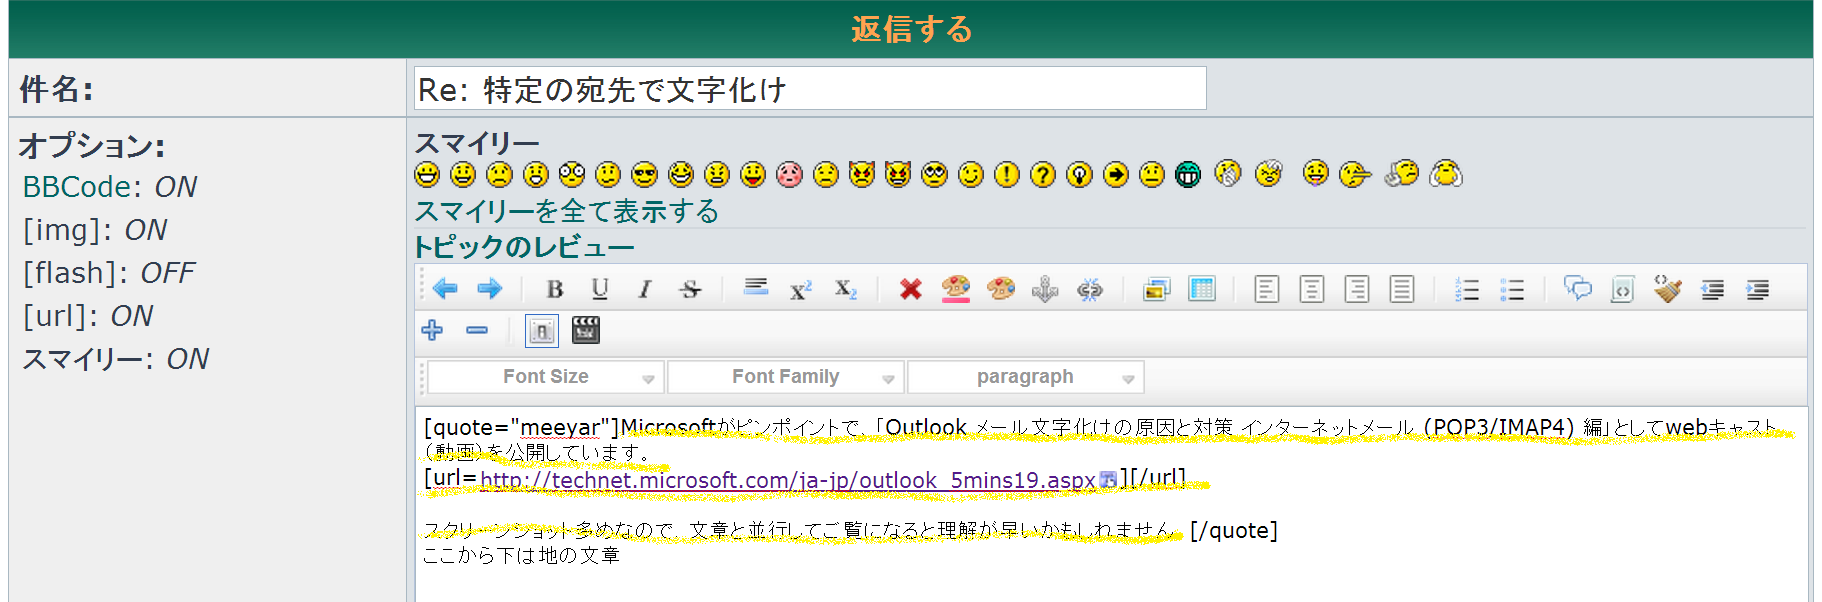Click the スマイリーを全て表示する link

[566, 211]
